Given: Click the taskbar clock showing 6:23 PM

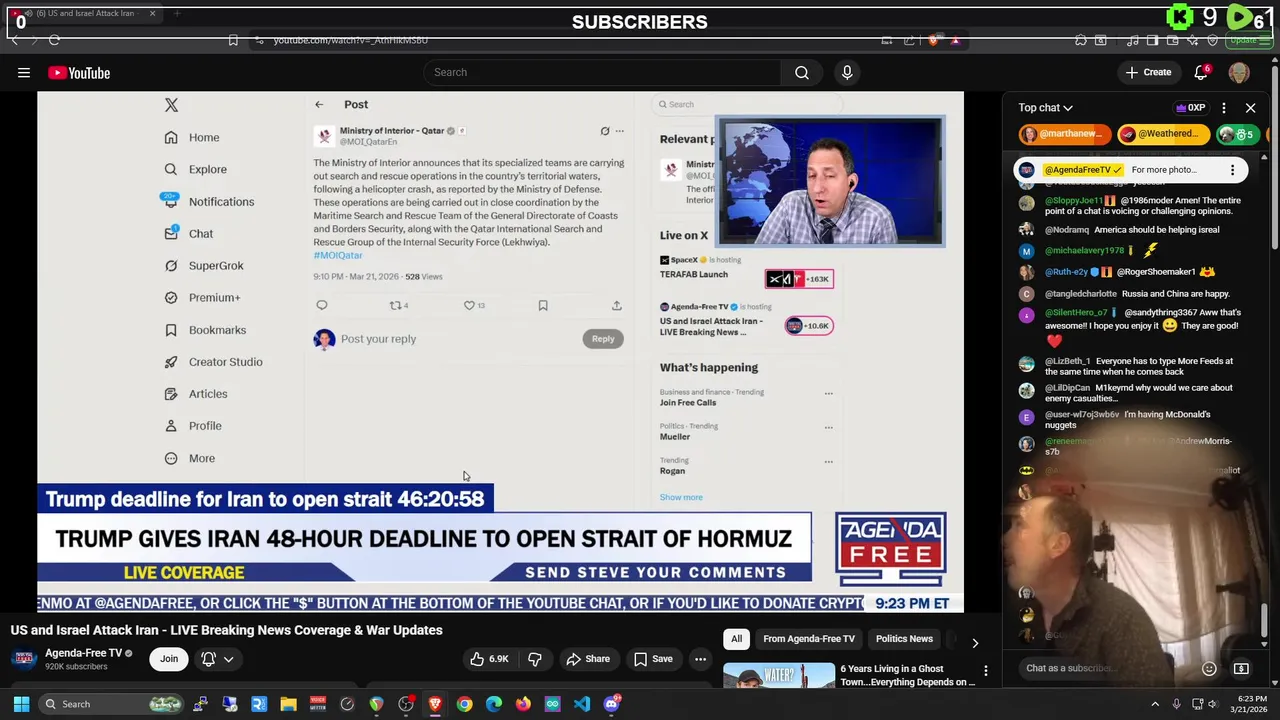Looking at the screenshot, I should (1251, 704).
